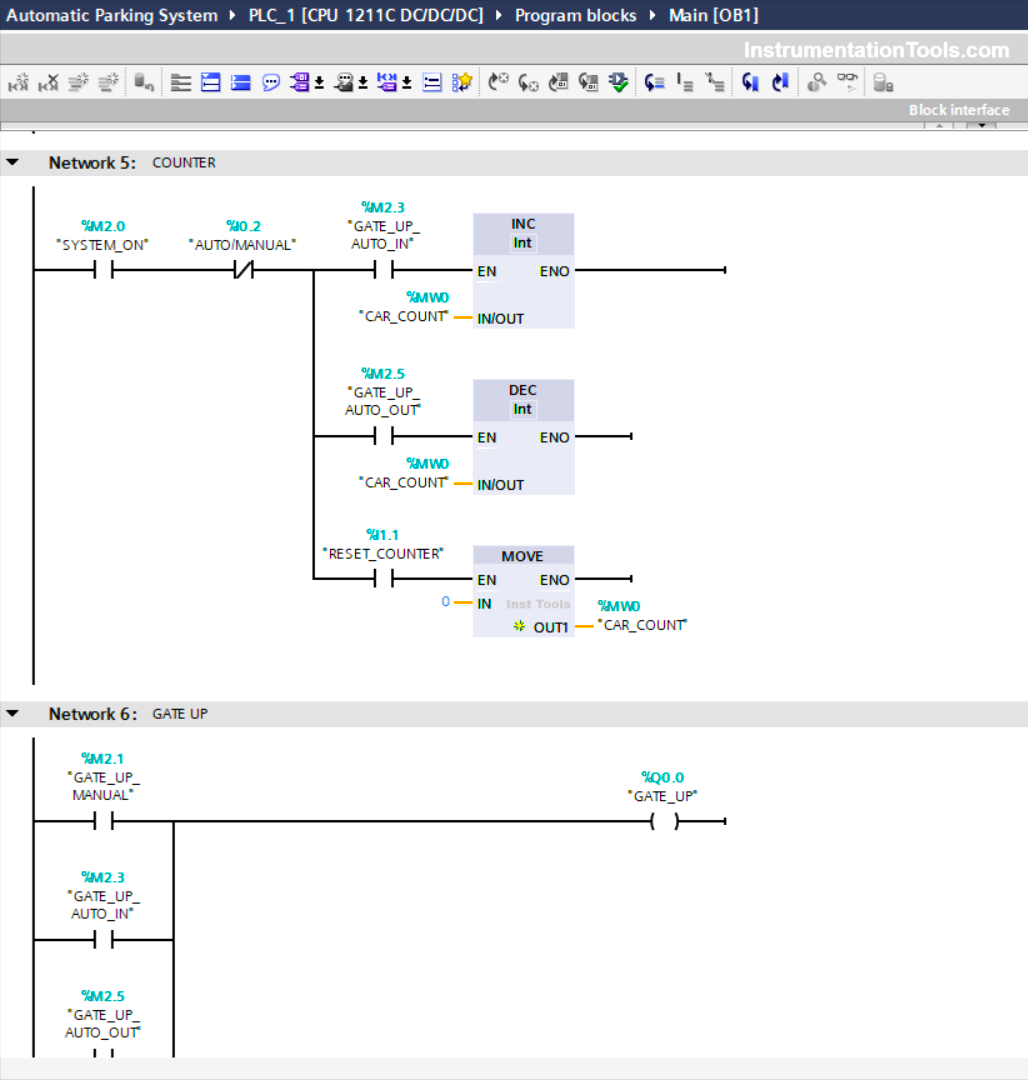Click the Close all networks icon
1028x1080 pixels.
[241, 83]
